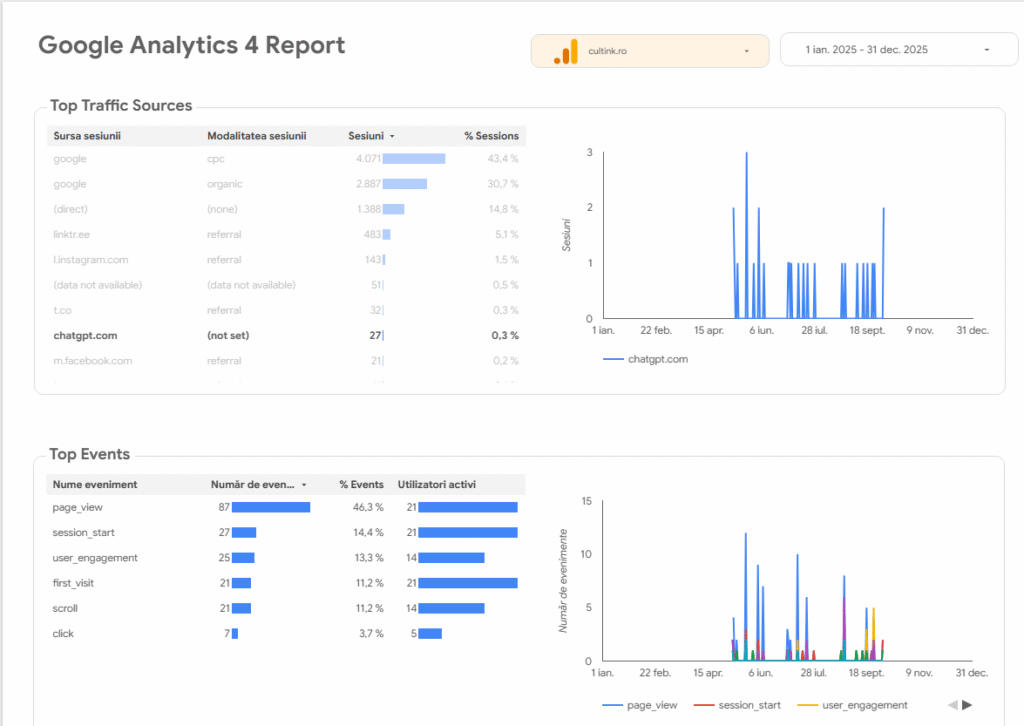1024x726 pixels.
Task: Toggle the page_view series via its legend
Action: pyautogui.click(x=641, y=704)
